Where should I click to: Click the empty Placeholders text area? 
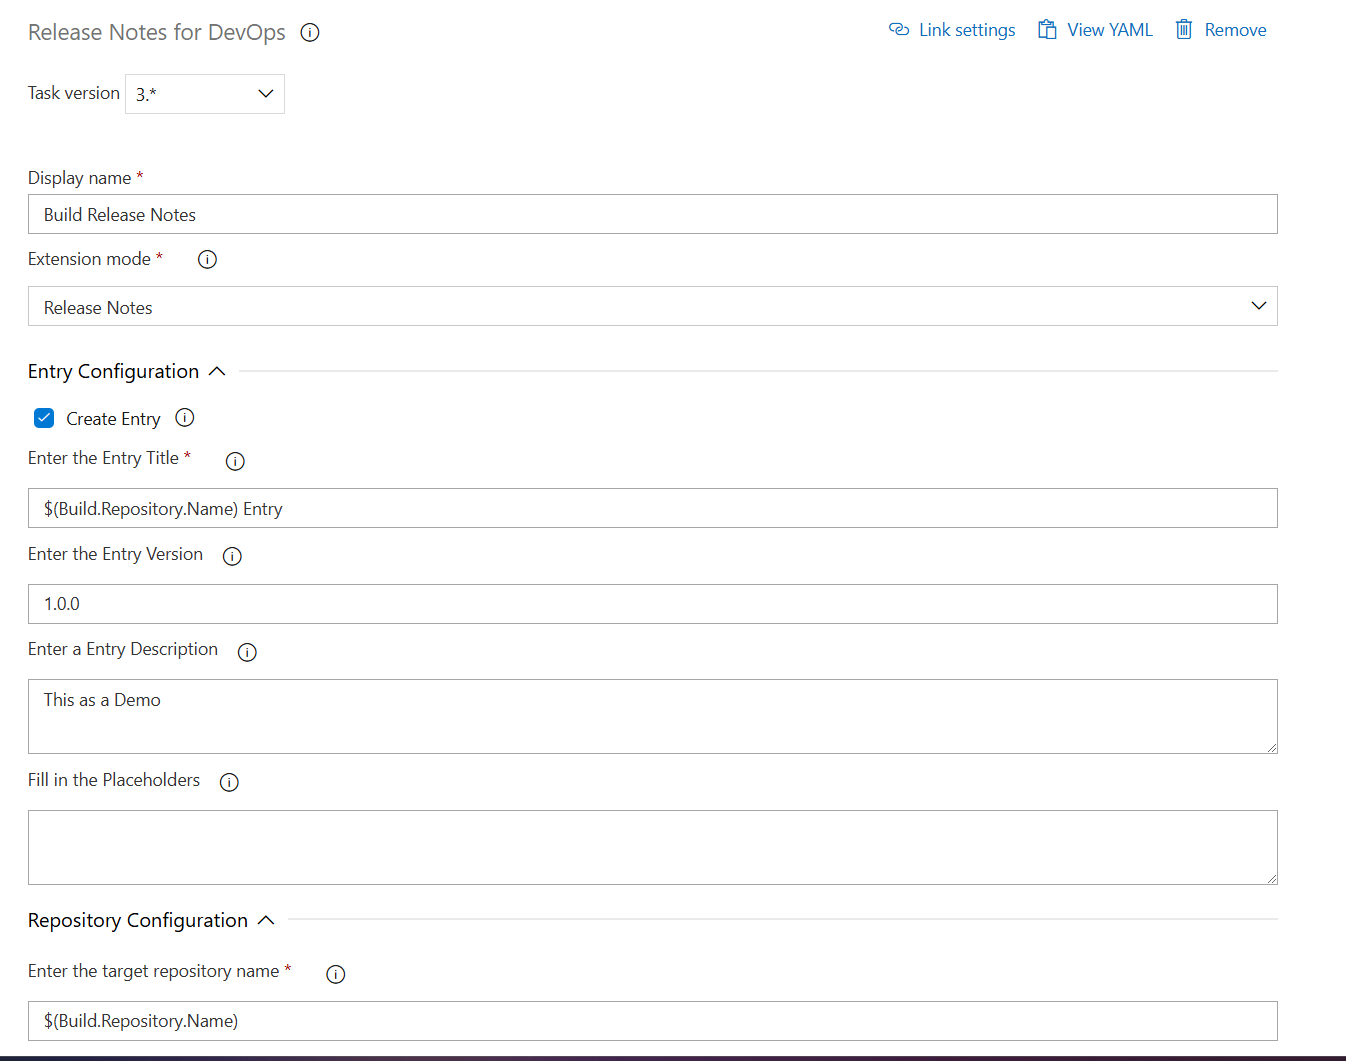click(x=650, y=847)
